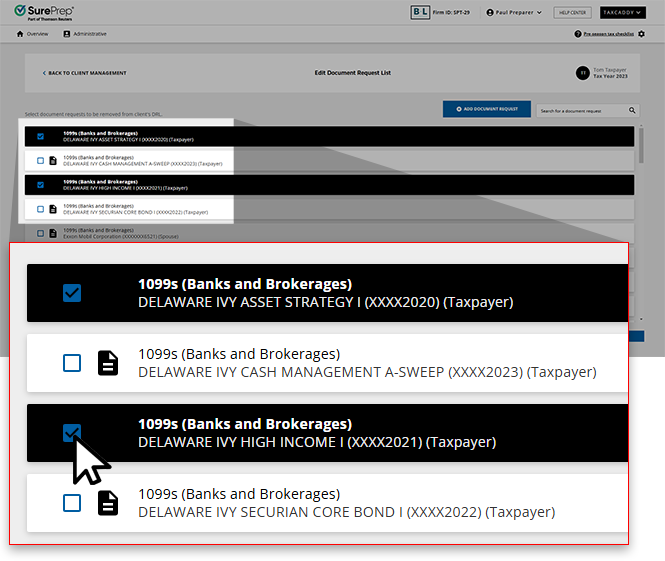The image size is (665, 561).
Task: Click document icon on small Securian Core Bond row
Action: point(53,209)
